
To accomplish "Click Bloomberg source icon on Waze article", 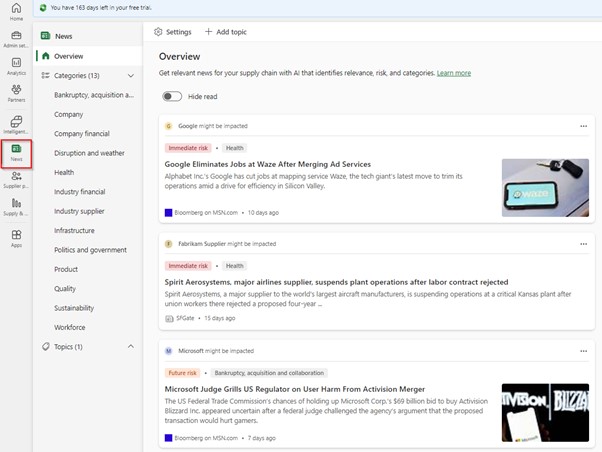I will [x=168, y=212].
